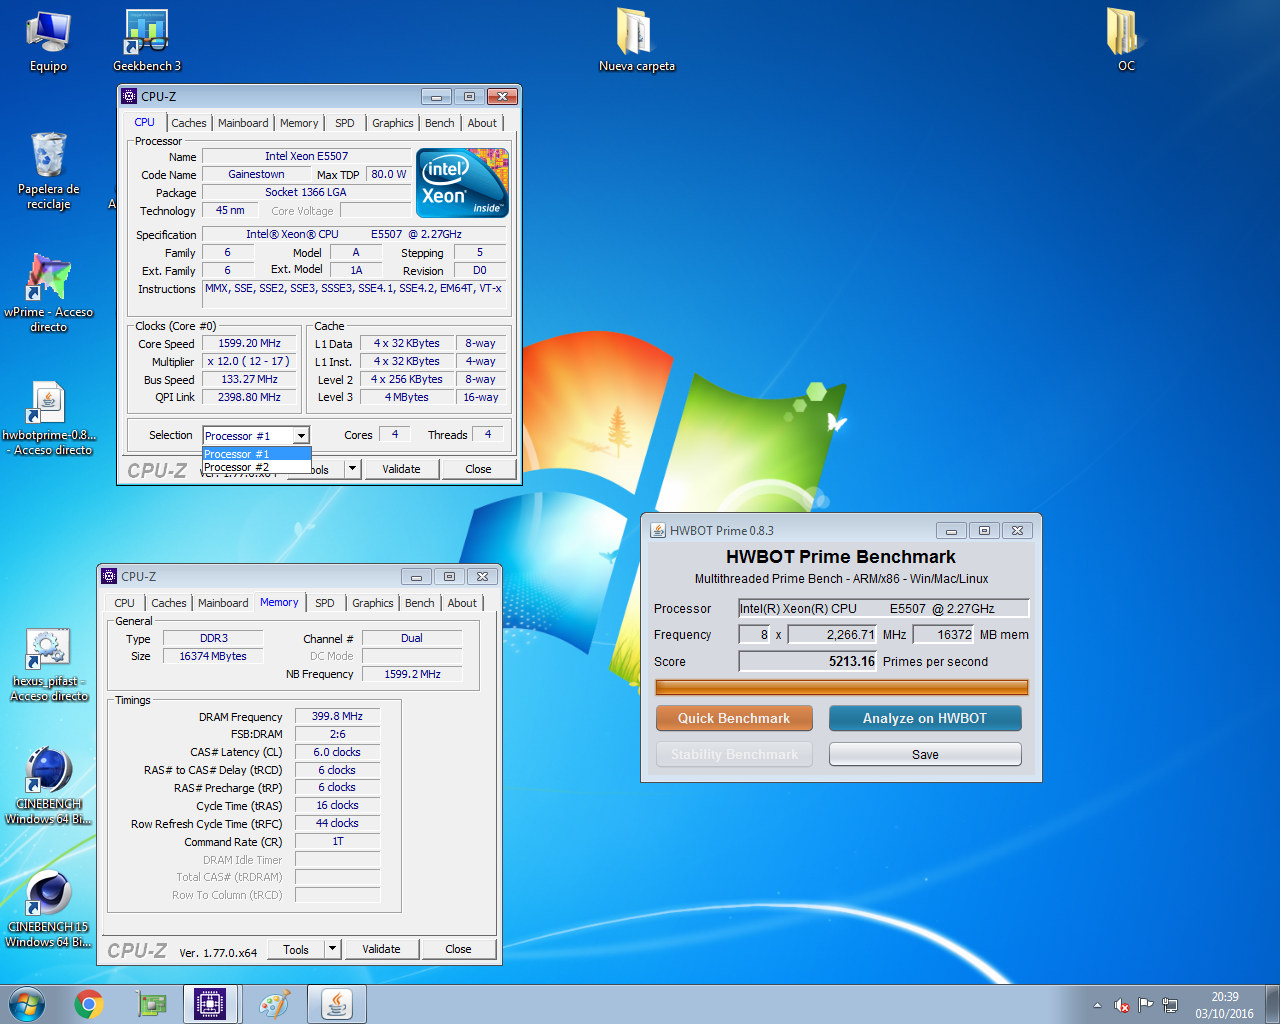Click Analyze on HWBOT button
The image size is (1280, 1024).
[x=925, y=718]
